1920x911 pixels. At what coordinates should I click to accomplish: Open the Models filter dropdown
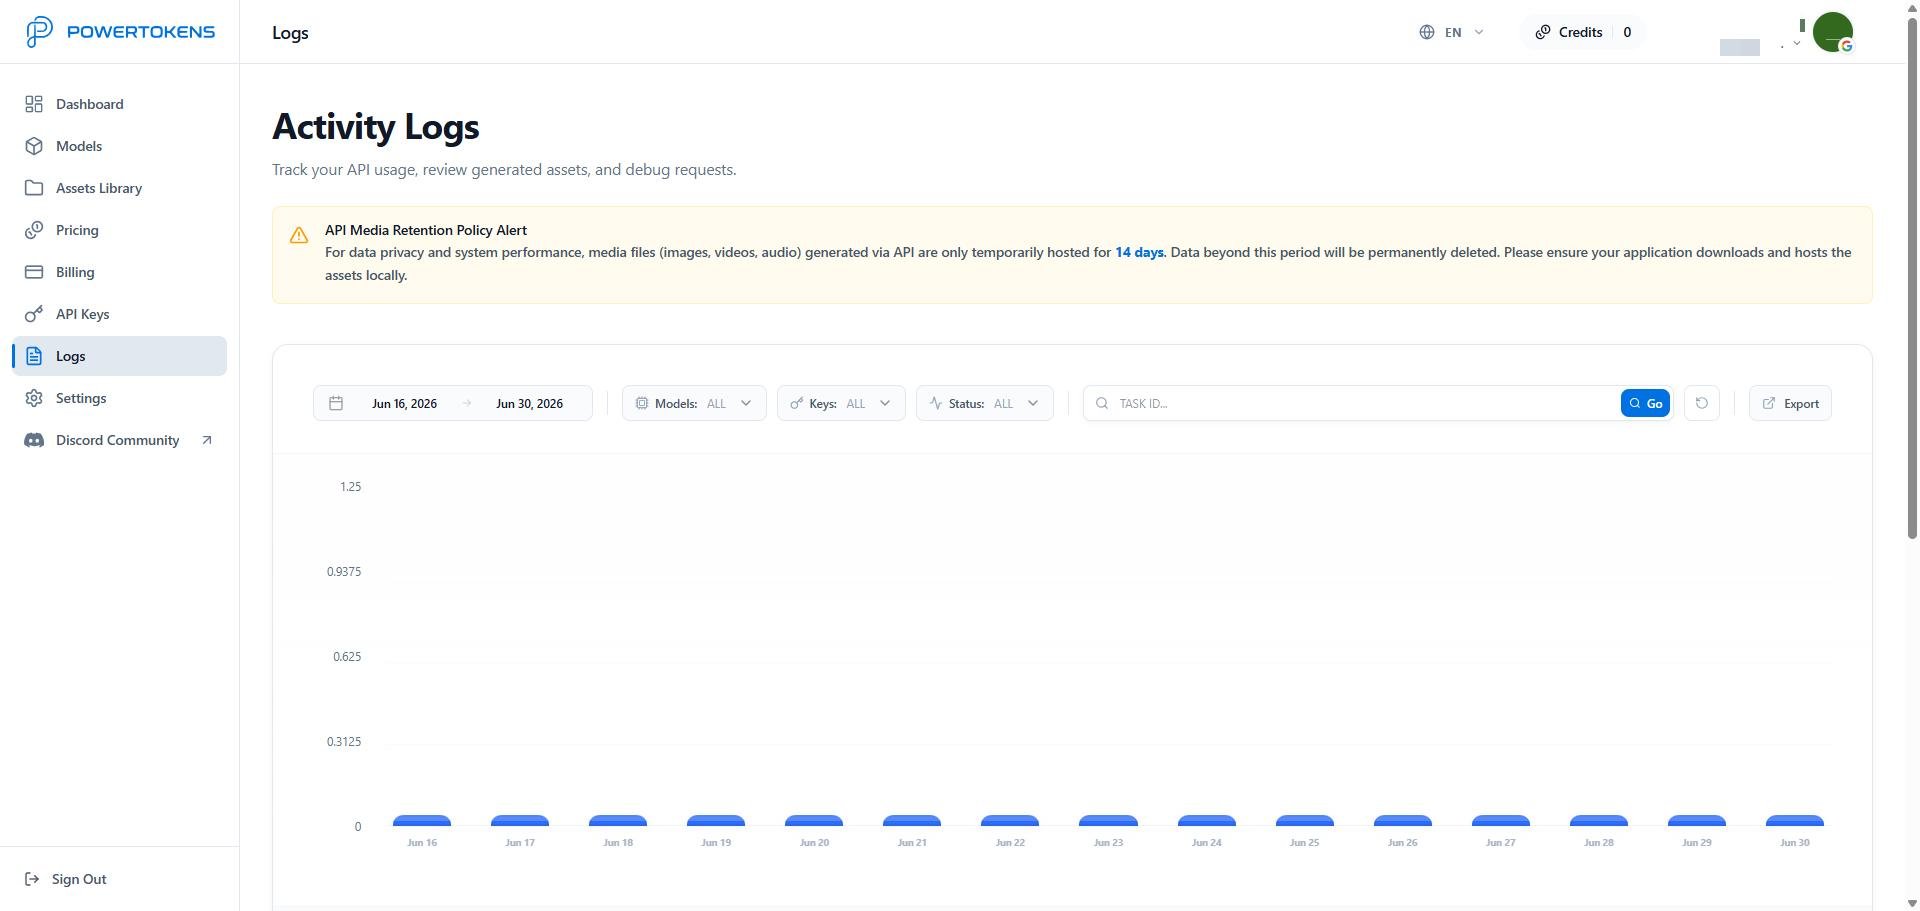pos(694,403)
